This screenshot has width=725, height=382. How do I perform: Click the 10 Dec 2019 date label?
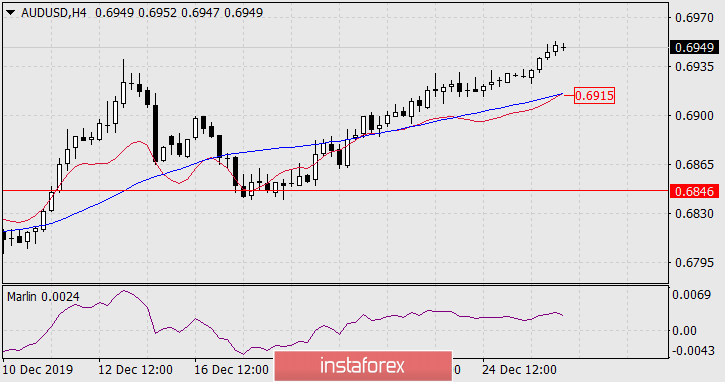click(x=38, y=370)
